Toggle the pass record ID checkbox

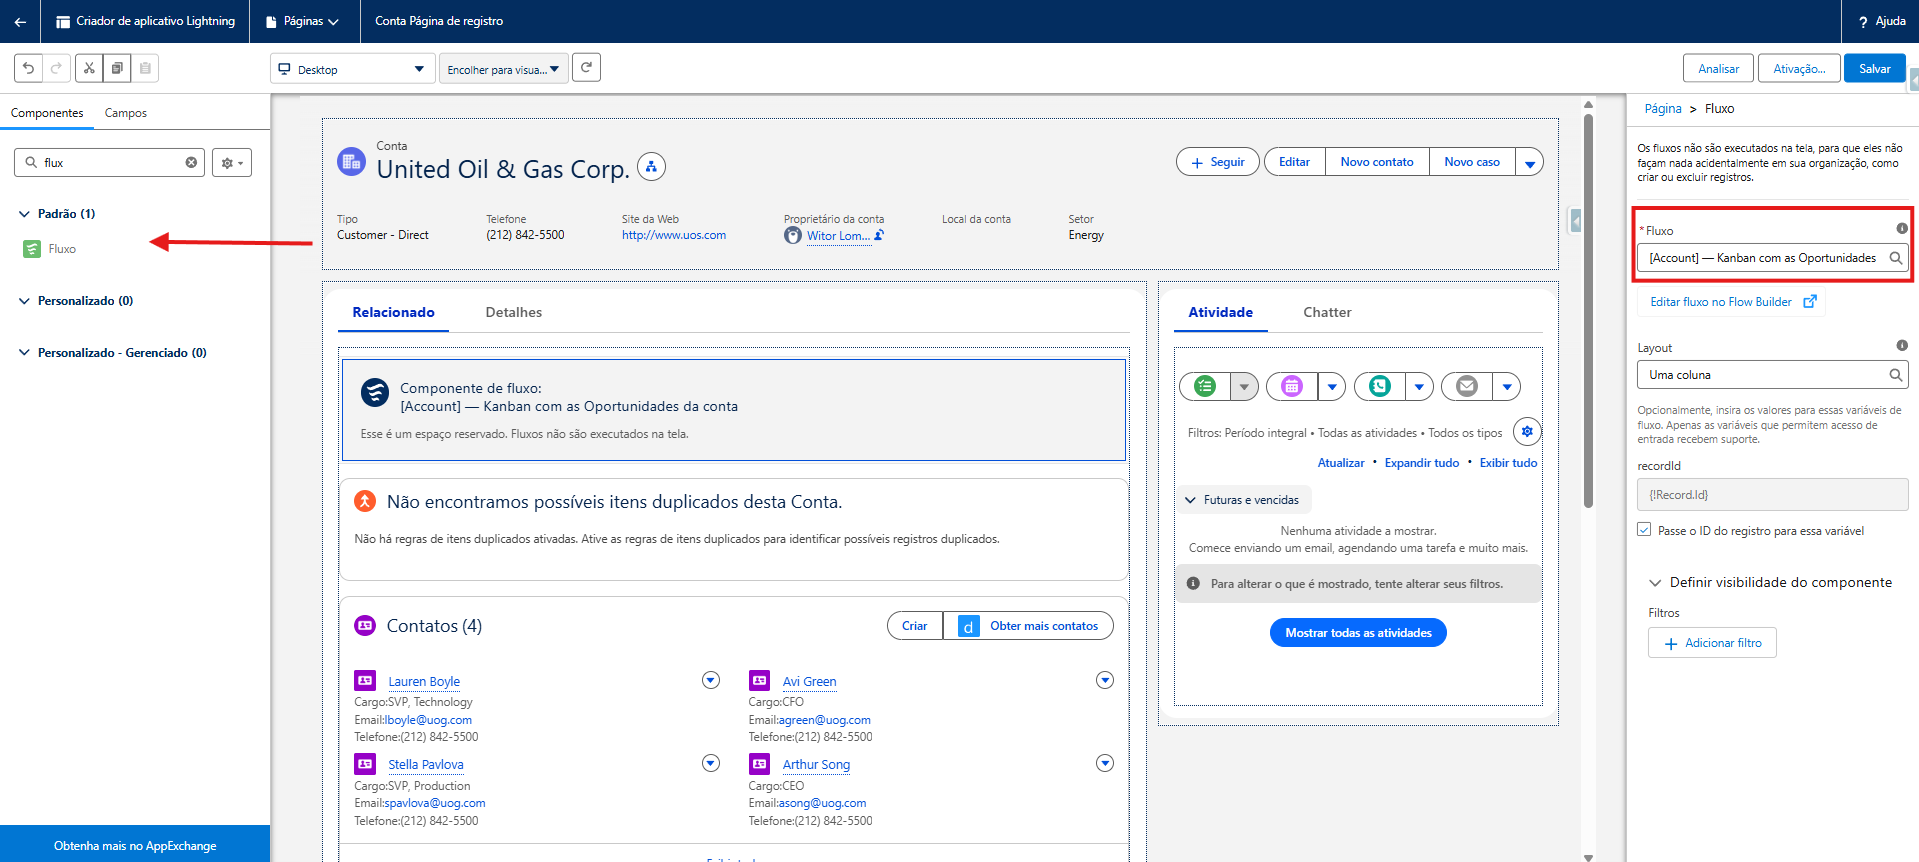(1644, 529)
